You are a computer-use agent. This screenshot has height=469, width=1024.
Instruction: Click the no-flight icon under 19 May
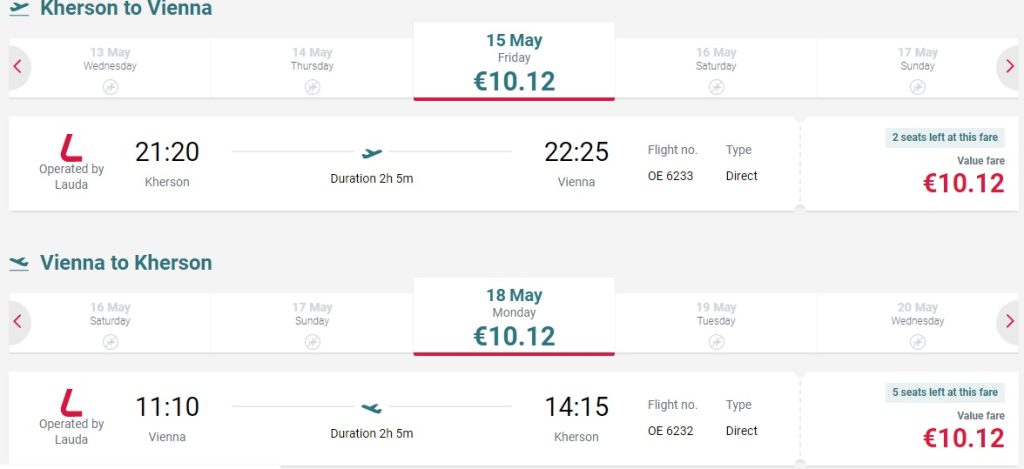pos(716,342)
